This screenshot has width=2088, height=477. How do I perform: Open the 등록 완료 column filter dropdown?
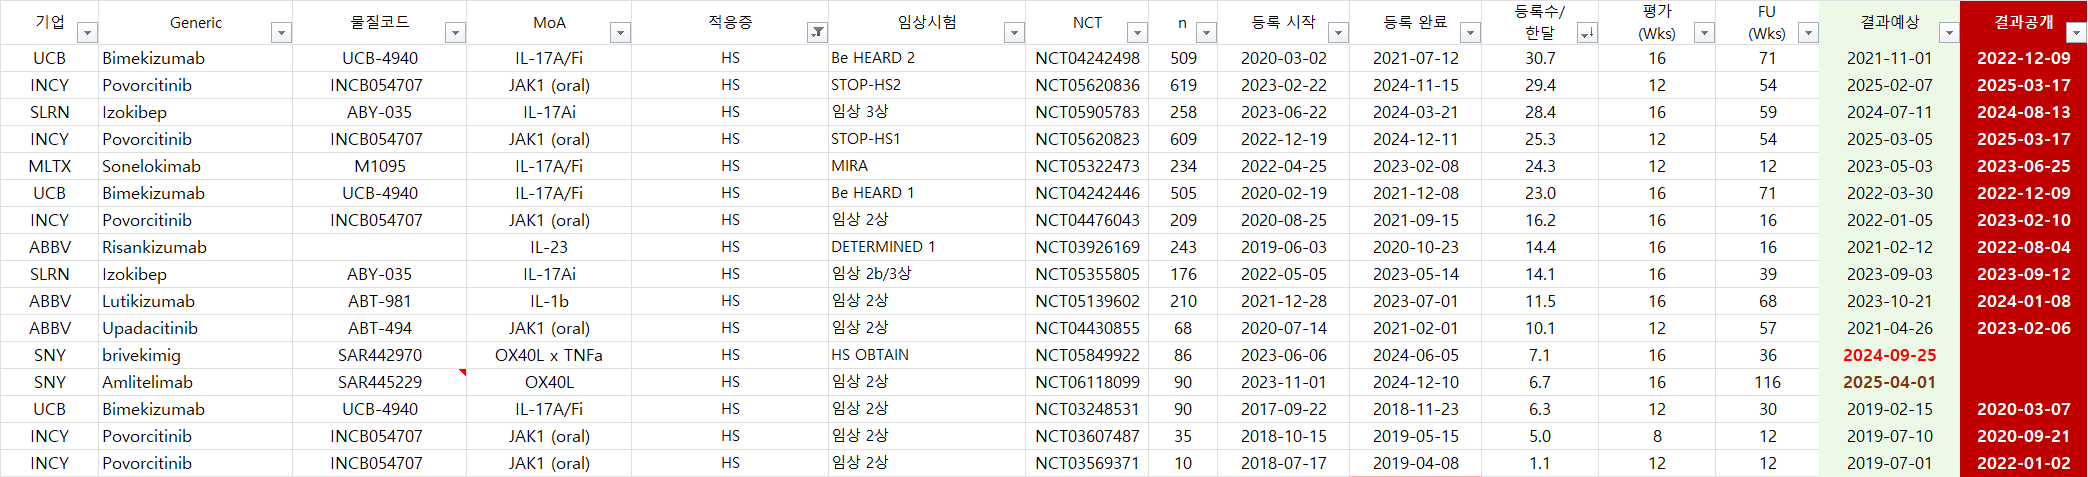[x=1471, y=33]
